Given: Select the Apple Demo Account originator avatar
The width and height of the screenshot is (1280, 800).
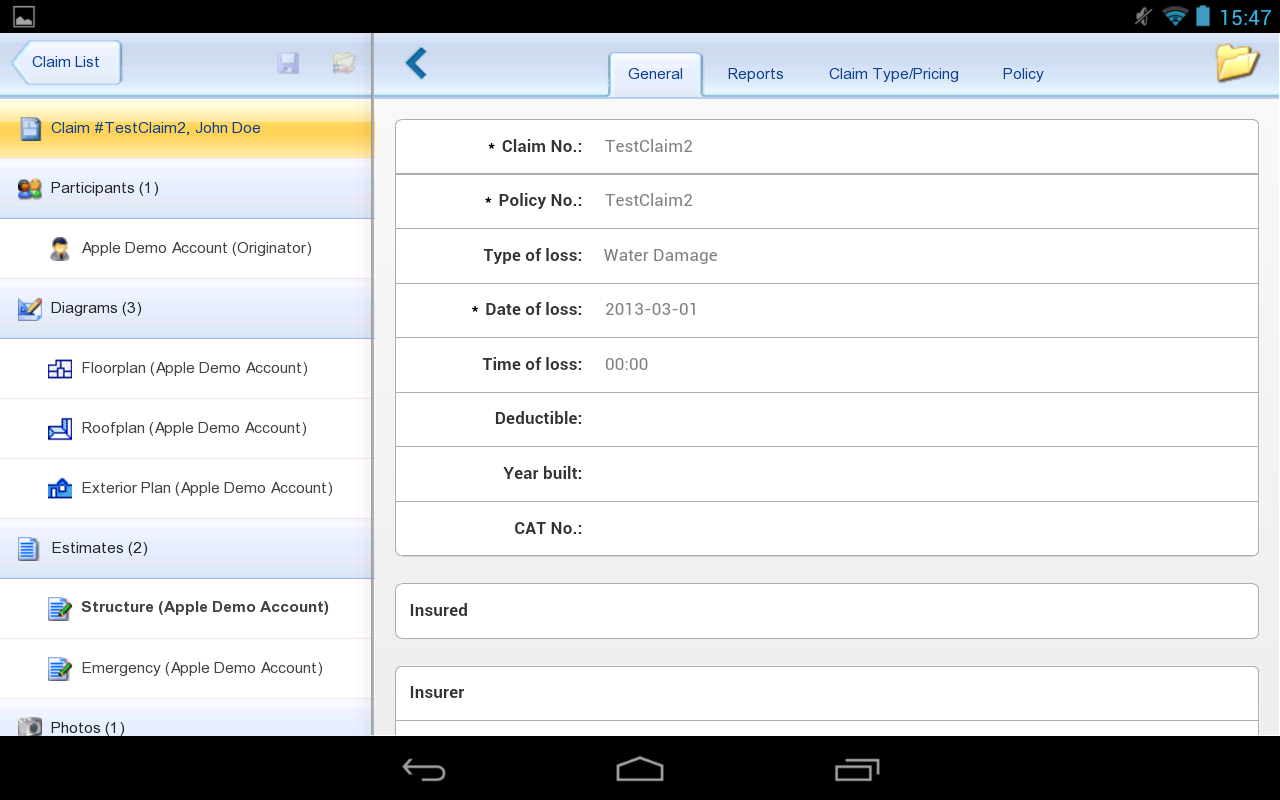Looking at the screenshot, I should pyautogui.click(x=60, y=248).
